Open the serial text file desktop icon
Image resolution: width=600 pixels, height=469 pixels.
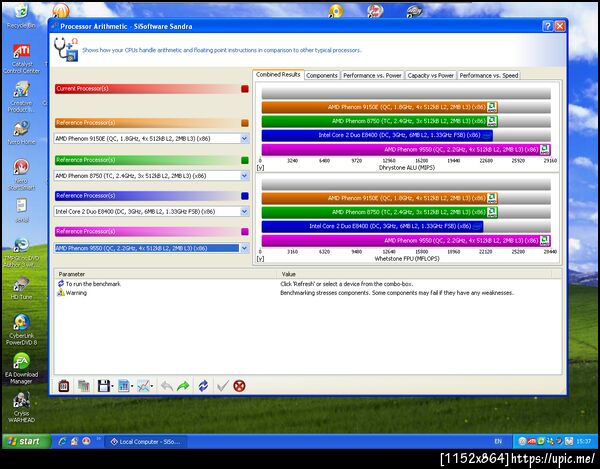(21, 210)
